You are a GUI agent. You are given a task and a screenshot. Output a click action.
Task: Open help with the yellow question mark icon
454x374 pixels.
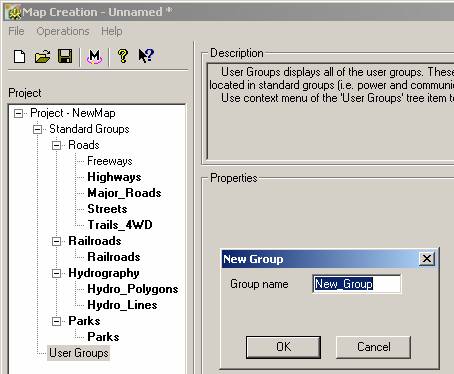click(123, 56)
